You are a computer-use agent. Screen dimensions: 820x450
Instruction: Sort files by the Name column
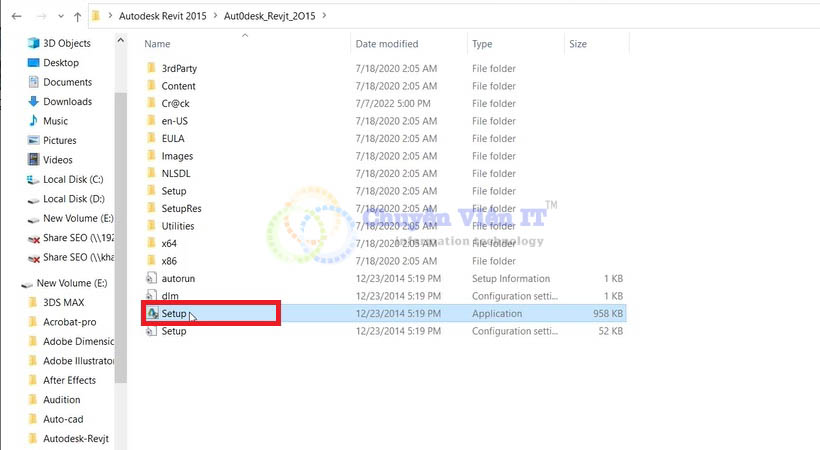[157, 44]
